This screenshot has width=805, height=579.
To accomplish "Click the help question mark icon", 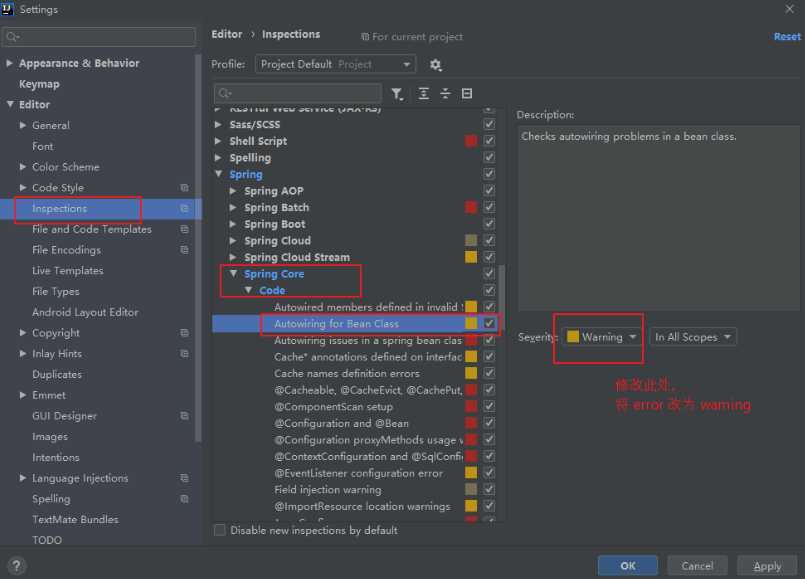I will pyautogui.click(x=15, y=565).
